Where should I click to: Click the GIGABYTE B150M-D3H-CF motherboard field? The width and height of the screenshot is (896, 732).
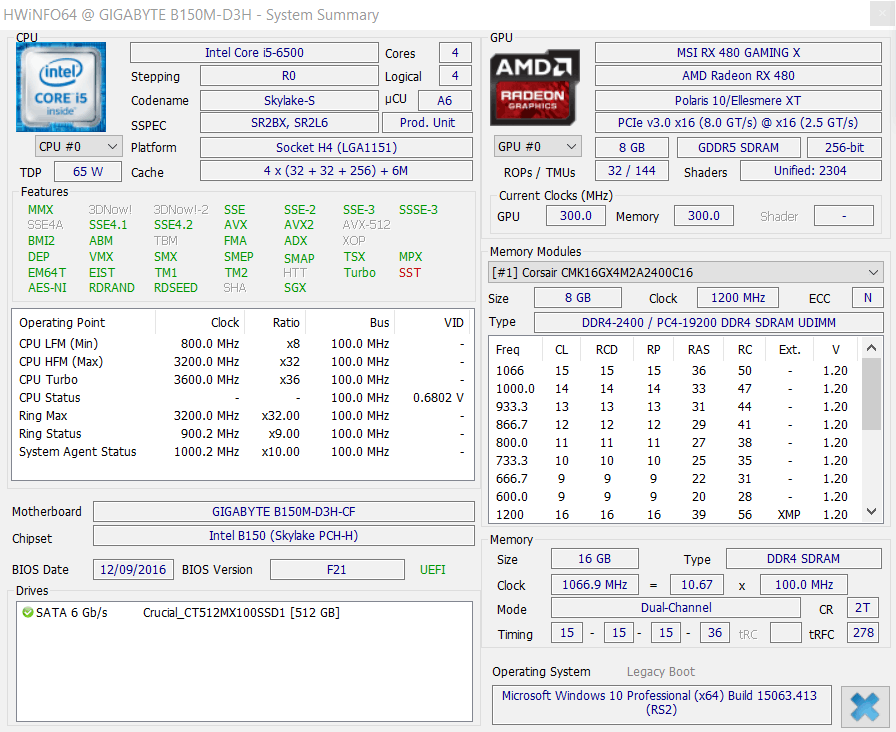(x=283, y=511)
